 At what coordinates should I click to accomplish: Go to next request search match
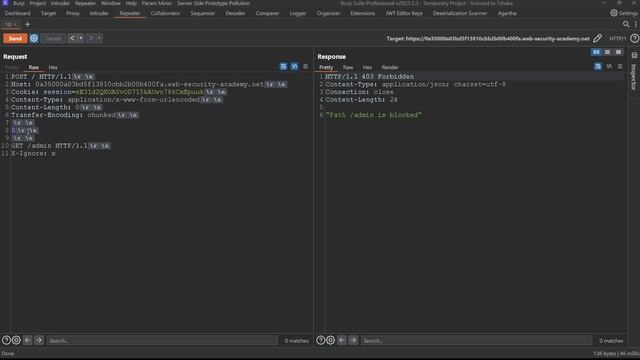39,340
